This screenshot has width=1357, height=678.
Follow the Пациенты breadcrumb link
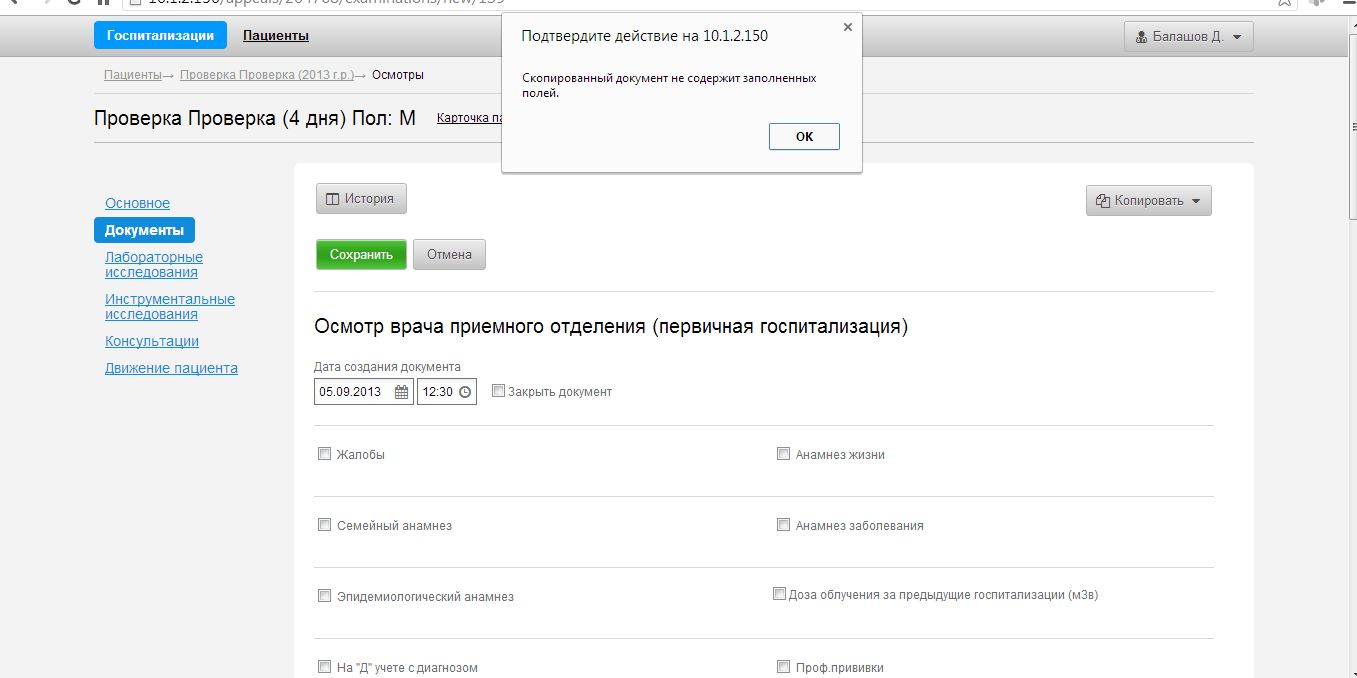point(132,75)
